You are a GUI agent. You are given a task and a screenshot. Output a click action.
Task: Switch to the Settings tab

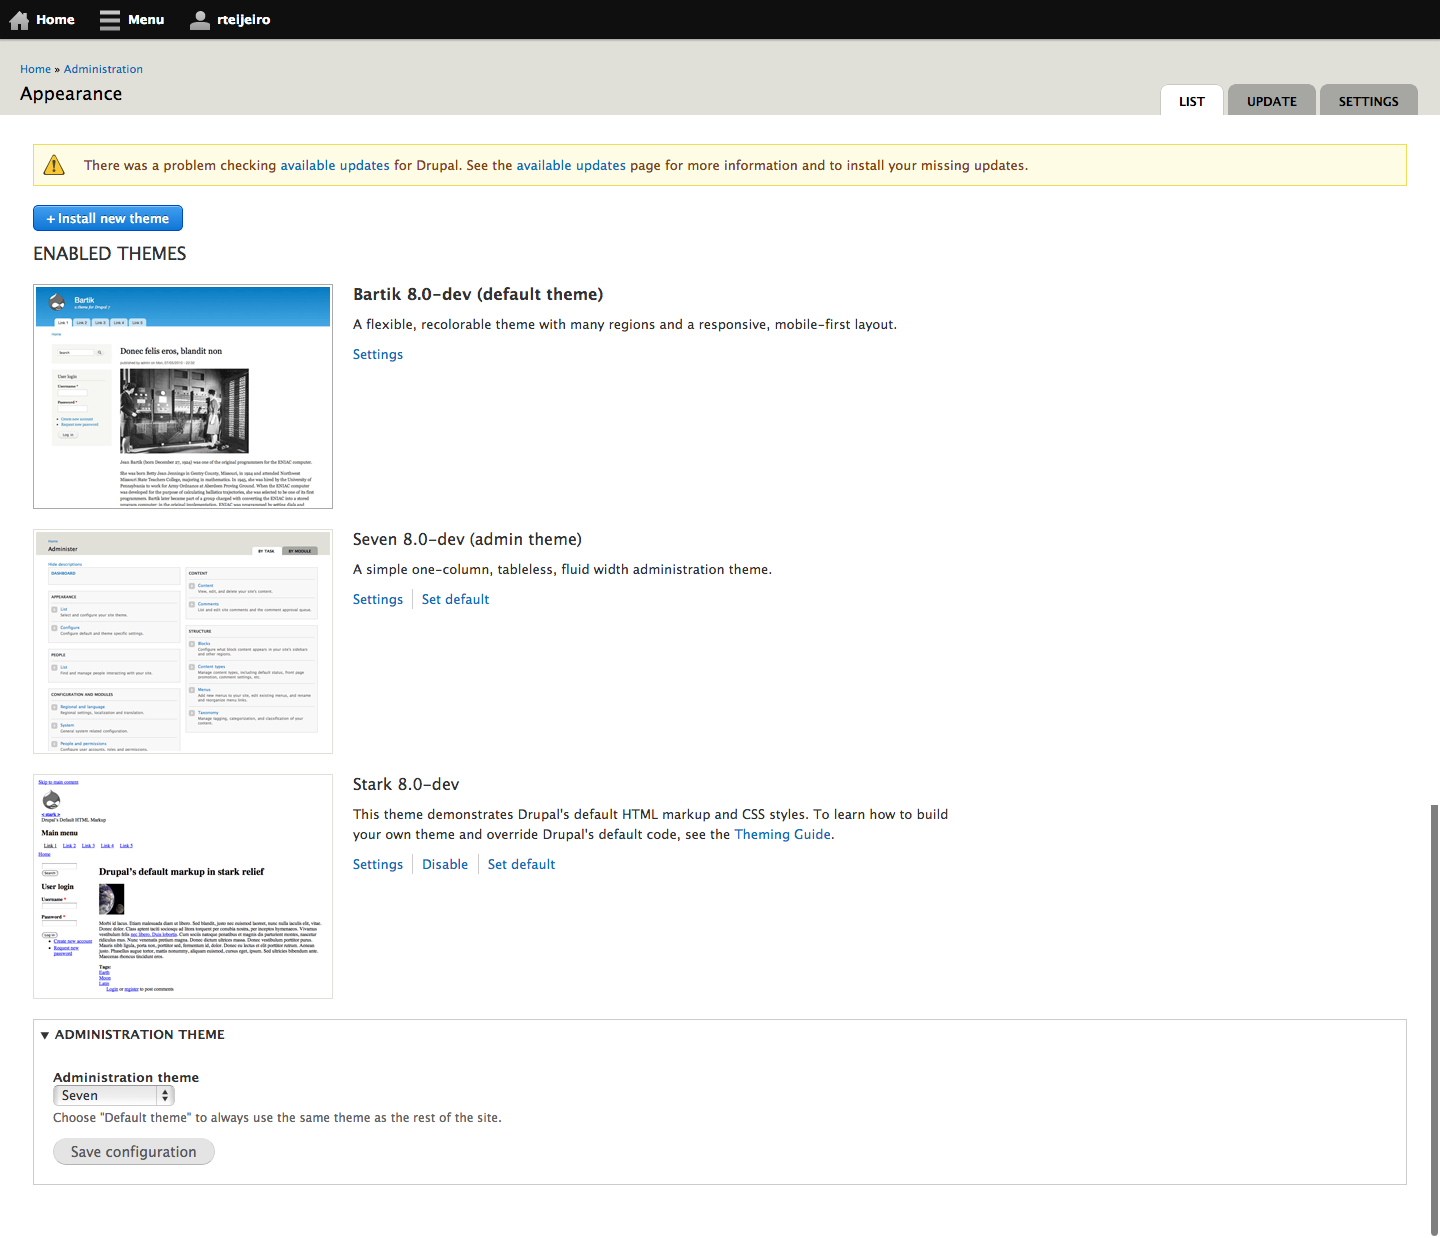click(1369, 101)
